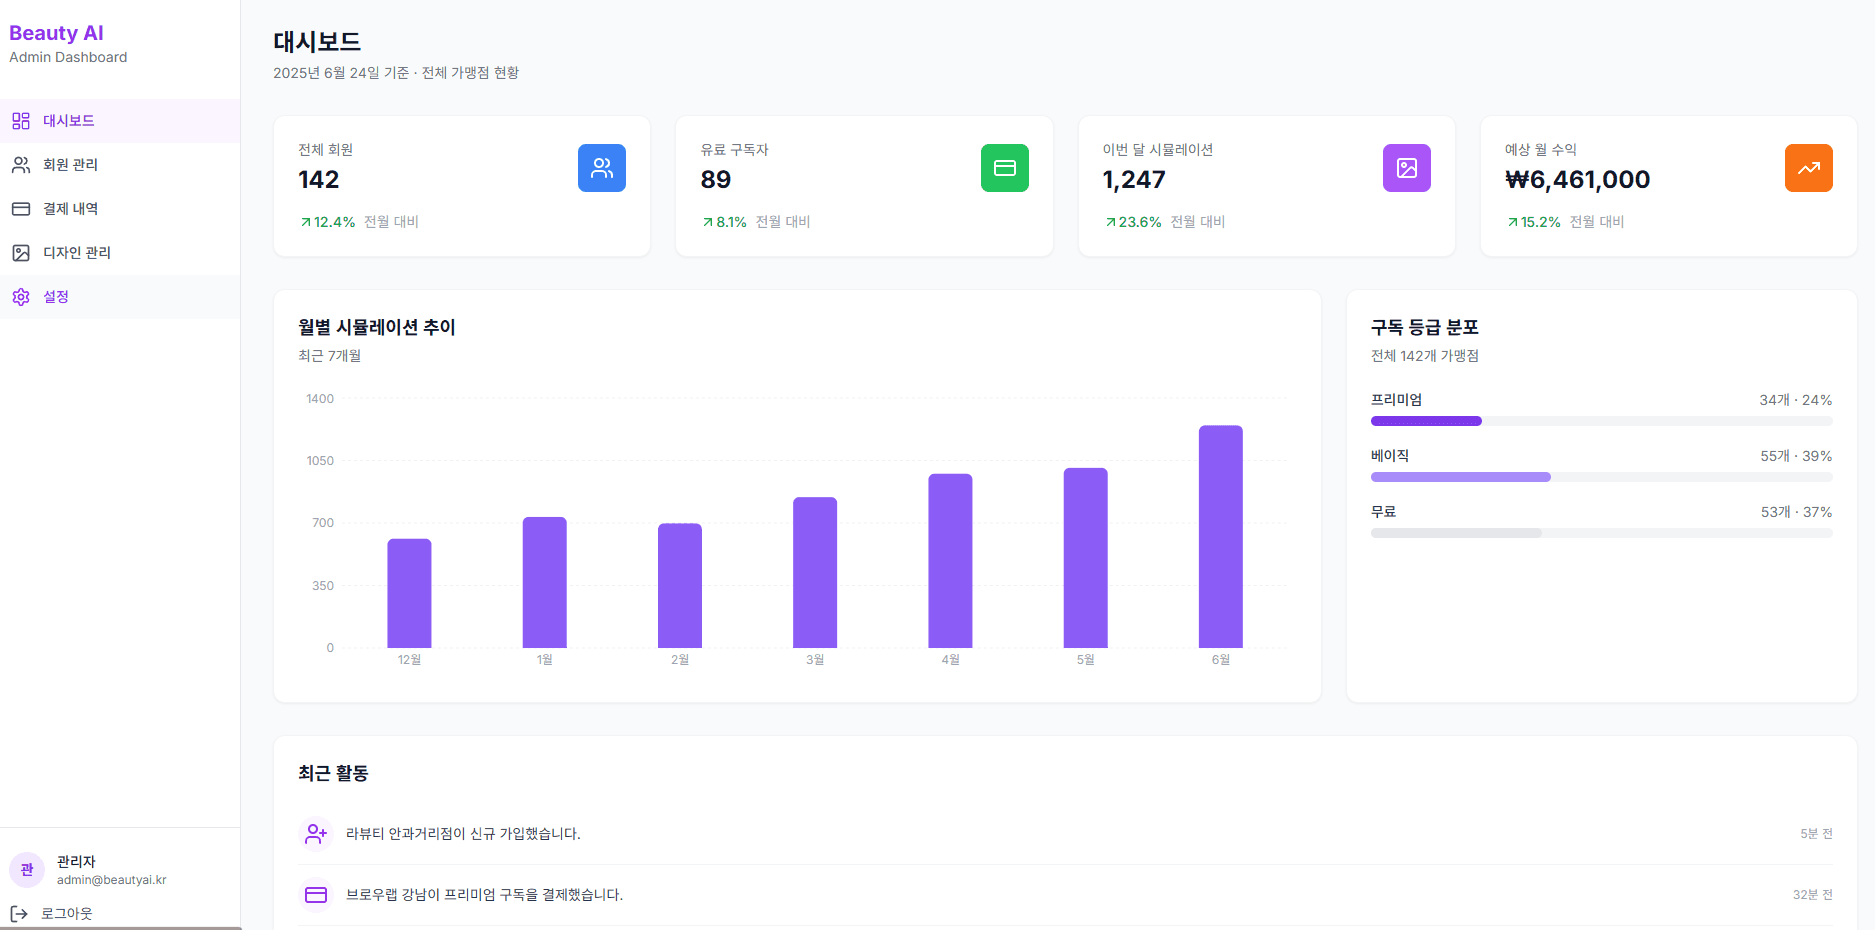
Task: Click the 2월 bar in the chart
Action: point(680,585)
